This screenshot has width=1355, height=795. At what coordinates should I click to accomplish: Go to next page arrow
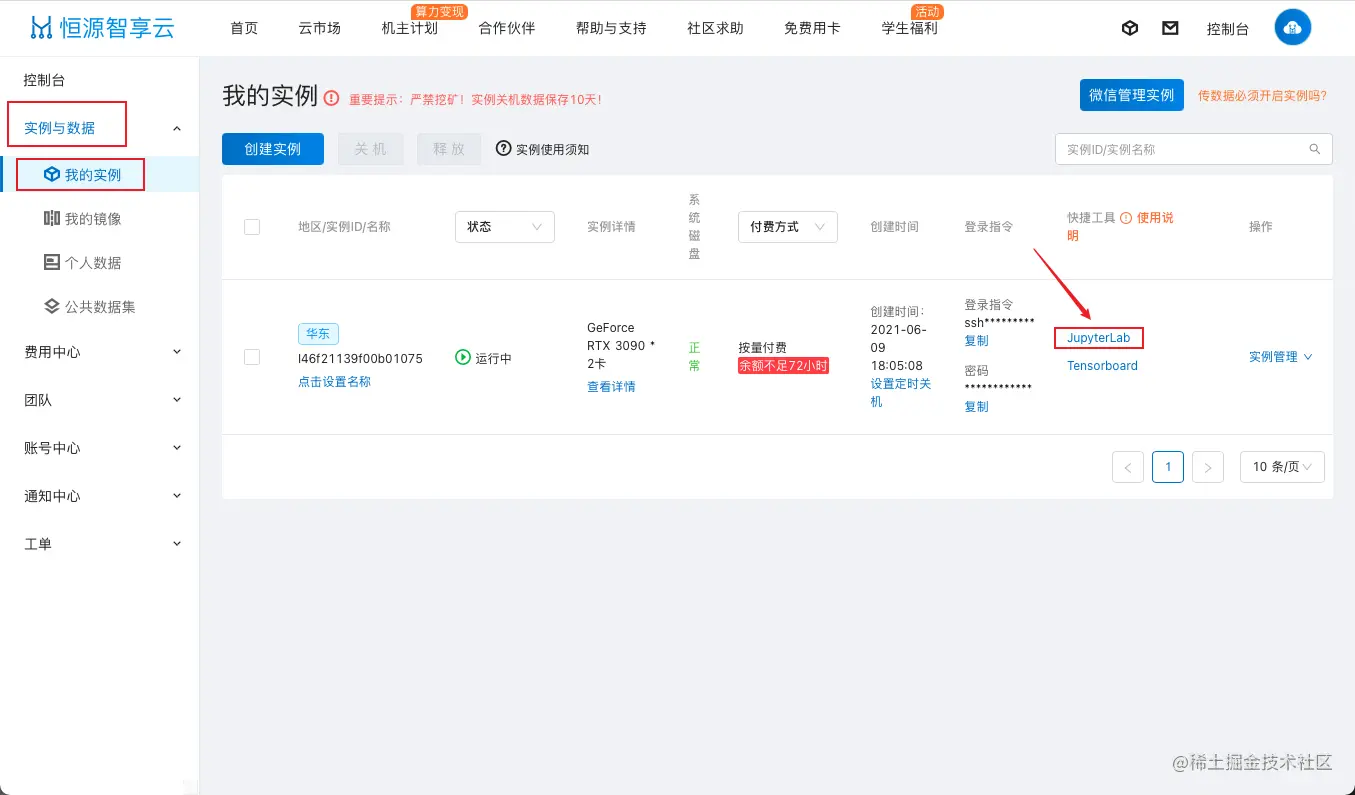(x=1208, y=467)
